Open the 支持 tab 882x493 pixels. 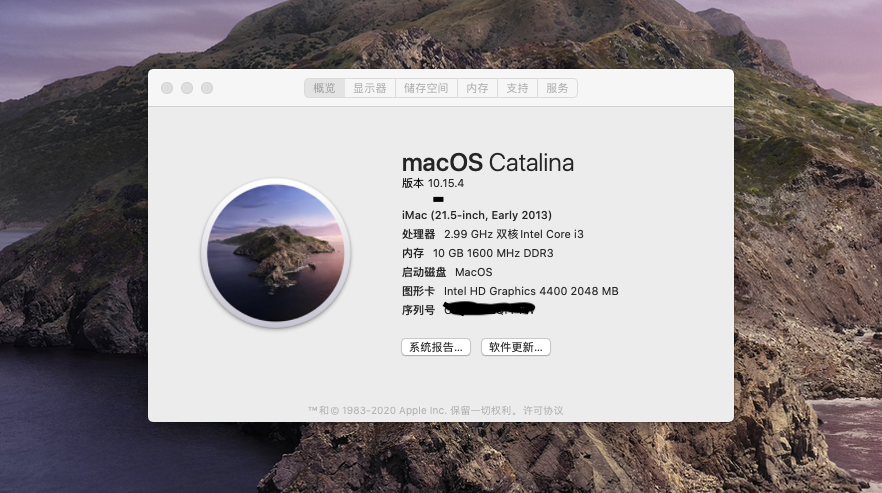517,88
